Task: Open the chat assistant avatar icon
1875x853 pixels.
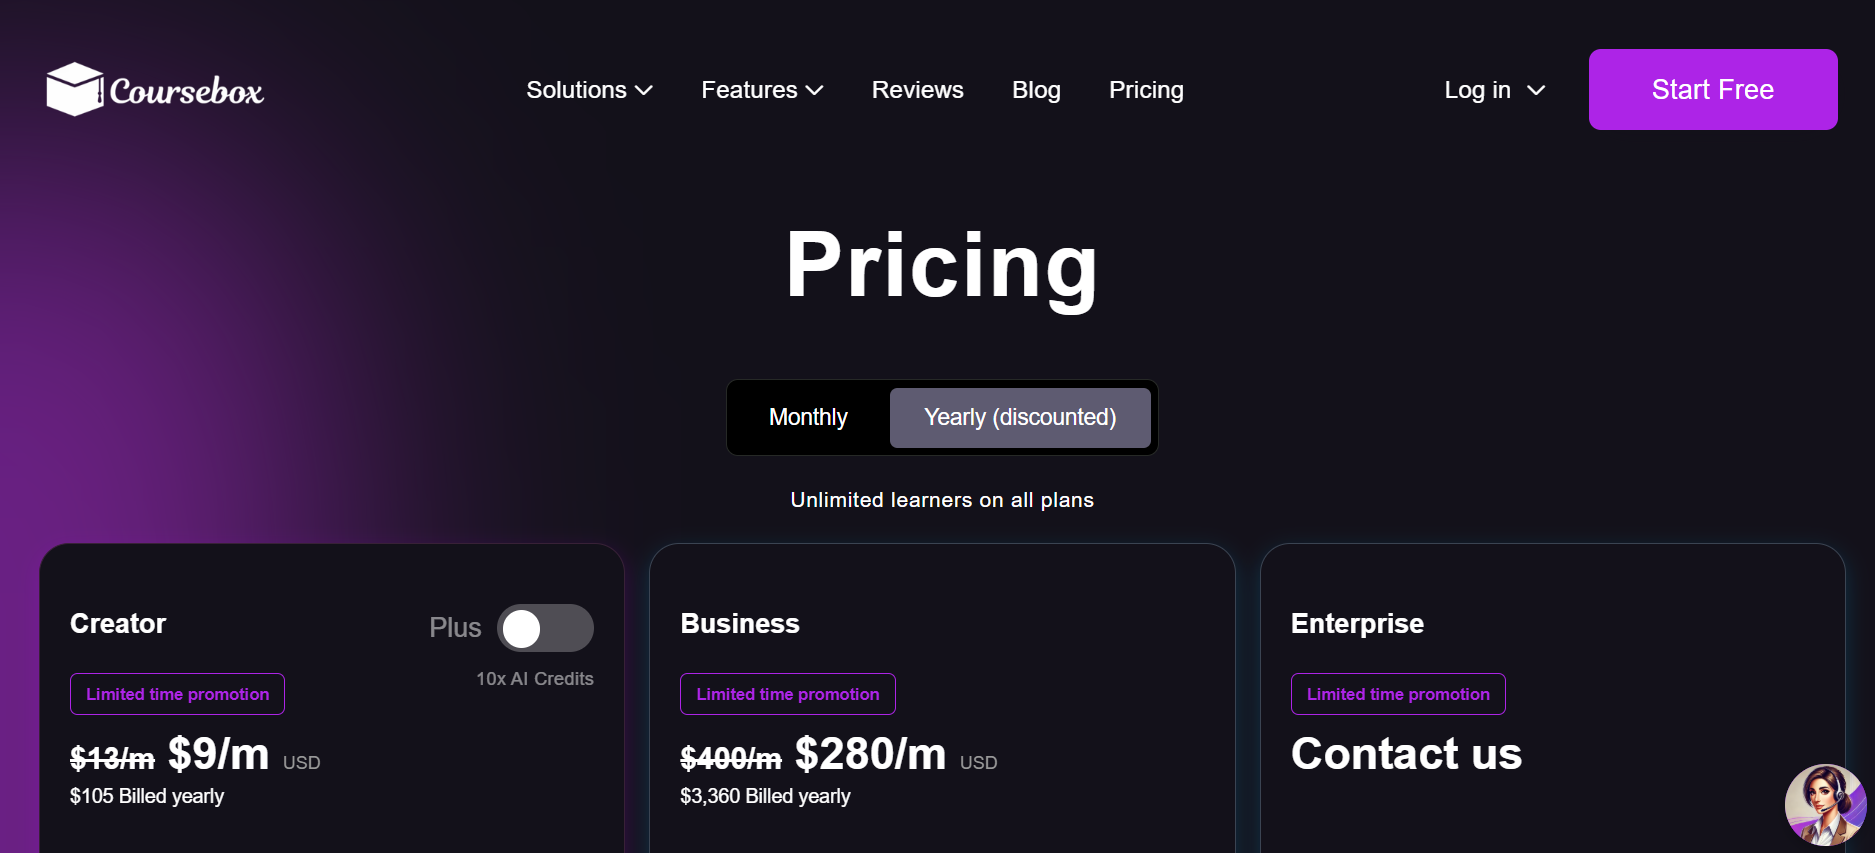Action: coord(1825,805)
